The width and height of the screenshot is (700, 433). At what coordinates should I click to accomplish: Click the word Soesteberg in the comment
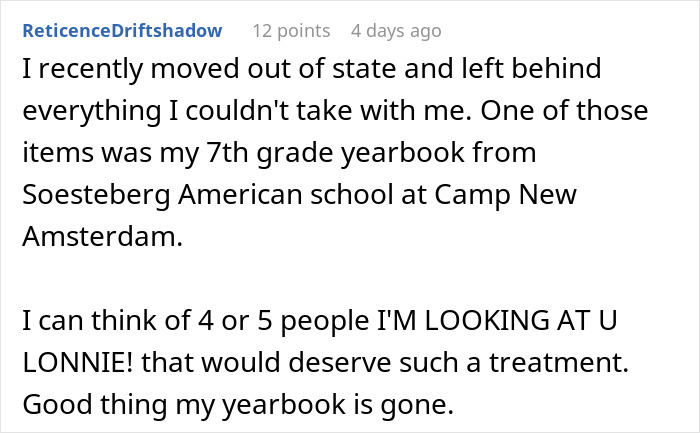click(96, 195)
